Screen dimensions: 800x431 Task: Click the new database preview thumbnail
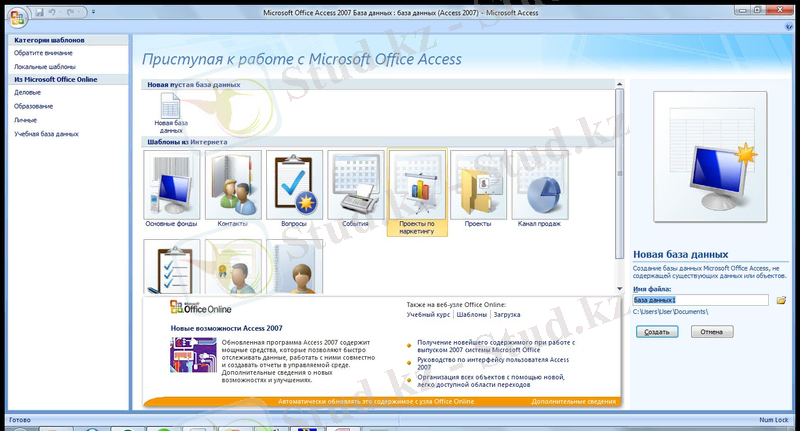coord(710,157)
